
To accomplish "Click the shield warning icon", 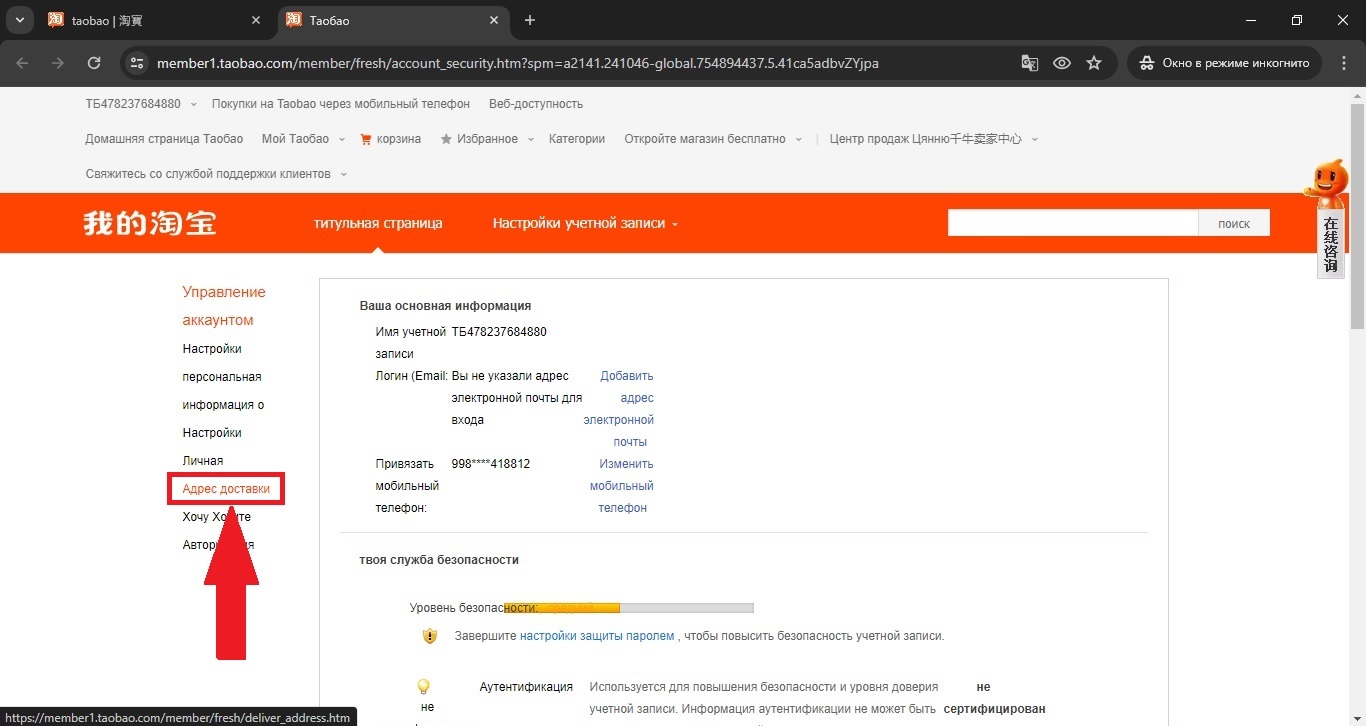I will pyautogui.click(x=430, y=636).
